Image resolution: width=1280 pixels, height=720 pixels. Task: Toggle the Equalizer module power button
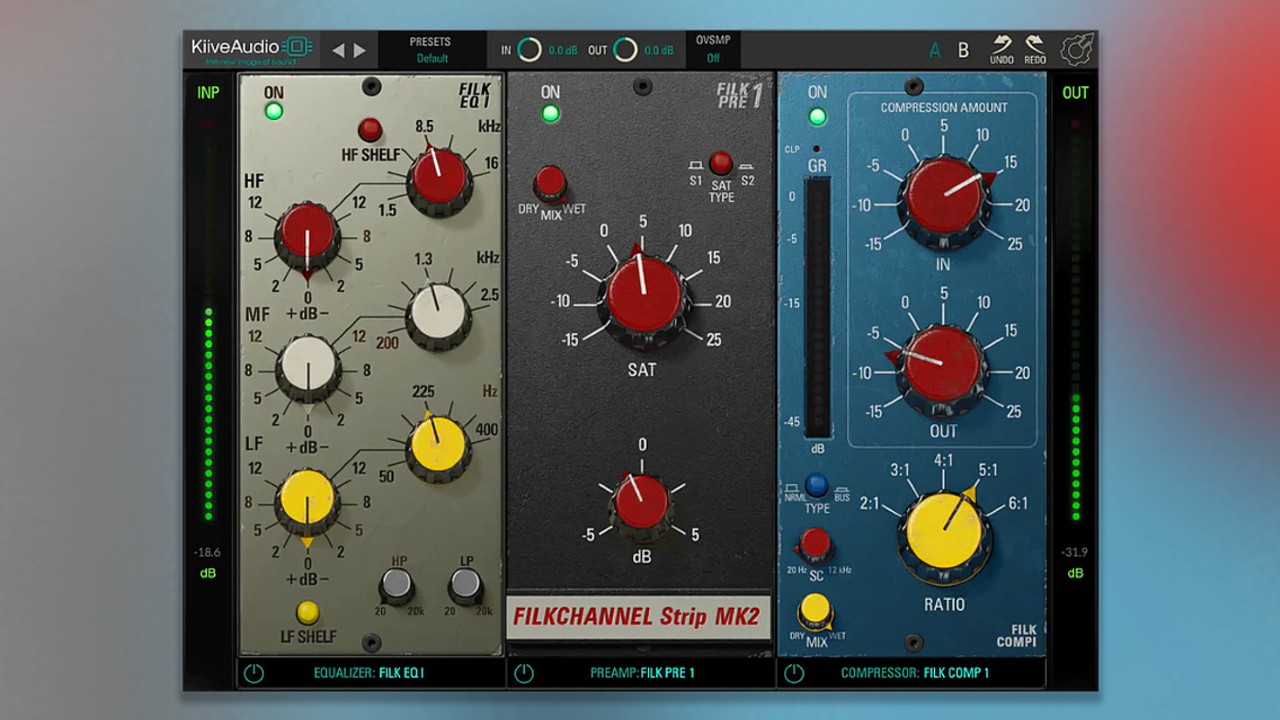click(x=254, y=673)
